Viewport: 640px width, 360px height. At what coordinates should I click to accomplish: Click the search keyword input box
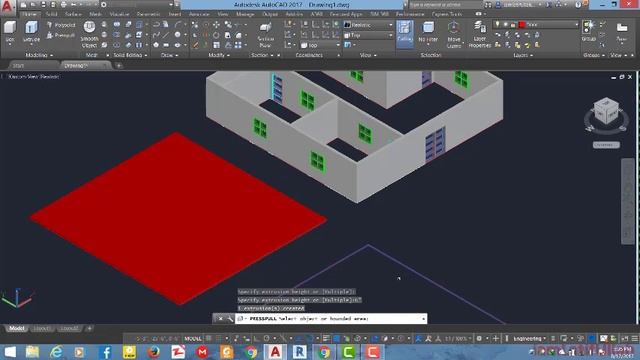coord(445,4)
